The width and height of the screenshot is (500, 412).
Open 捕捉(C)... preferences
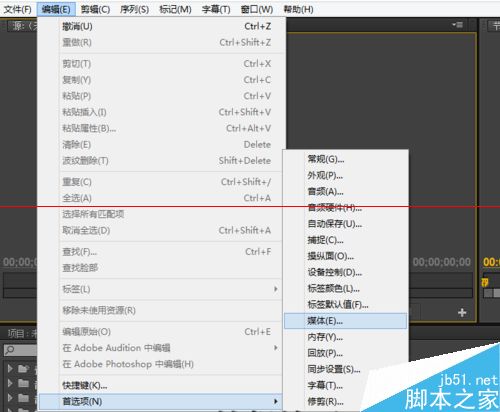pyautogui.click(x=345, y=240)
